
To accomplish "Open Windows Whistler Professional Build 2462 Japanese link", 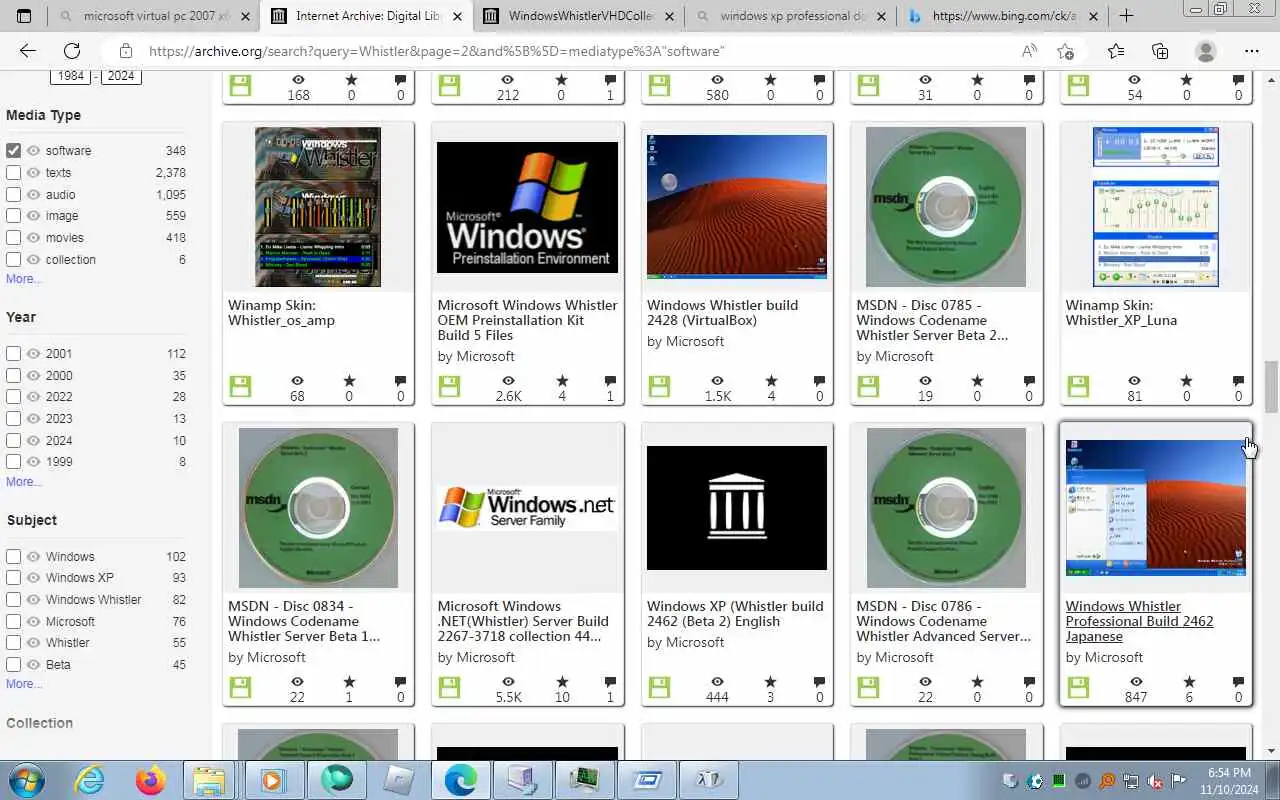I will [1139, 621].
